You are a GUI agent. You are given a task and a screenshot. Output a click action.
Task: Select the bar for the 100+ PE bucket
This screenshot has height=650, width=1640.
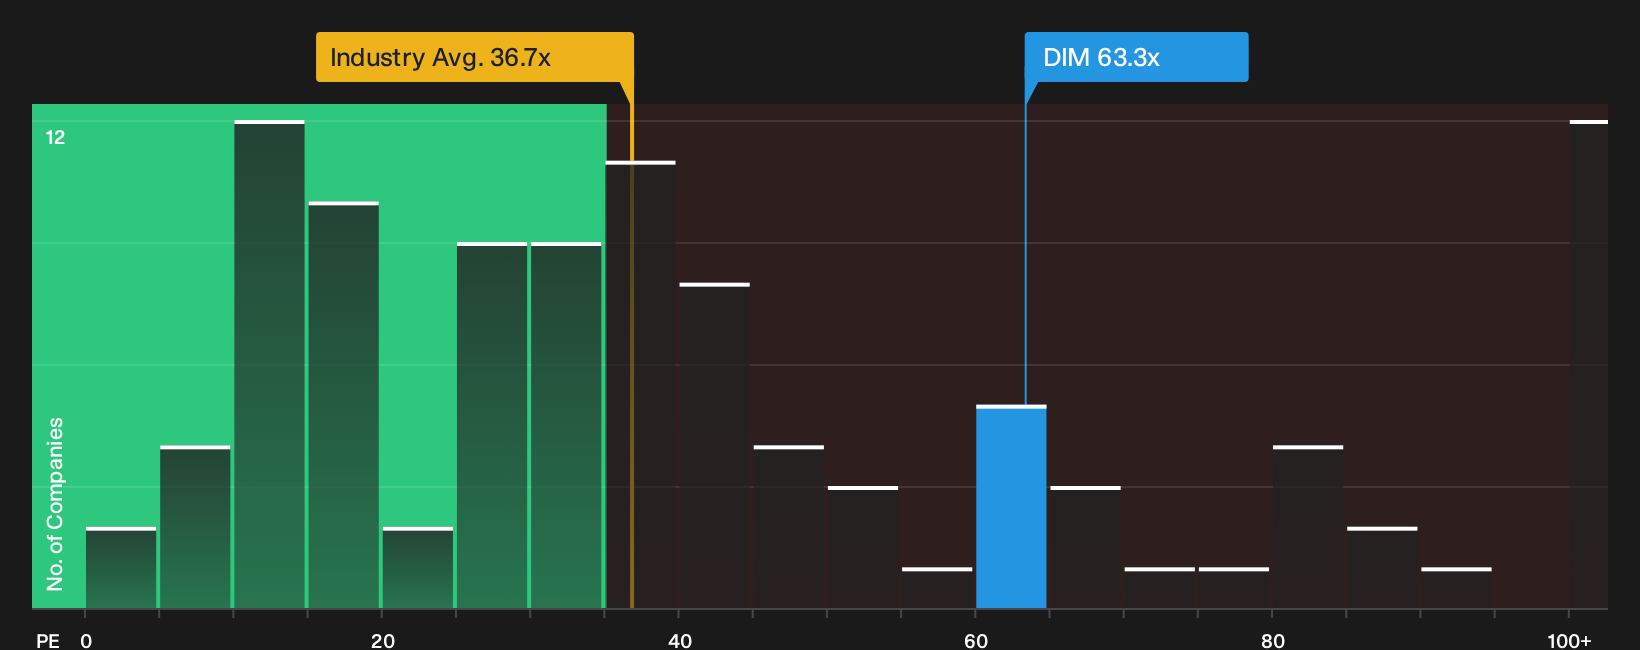click(x=1589, y=365)
